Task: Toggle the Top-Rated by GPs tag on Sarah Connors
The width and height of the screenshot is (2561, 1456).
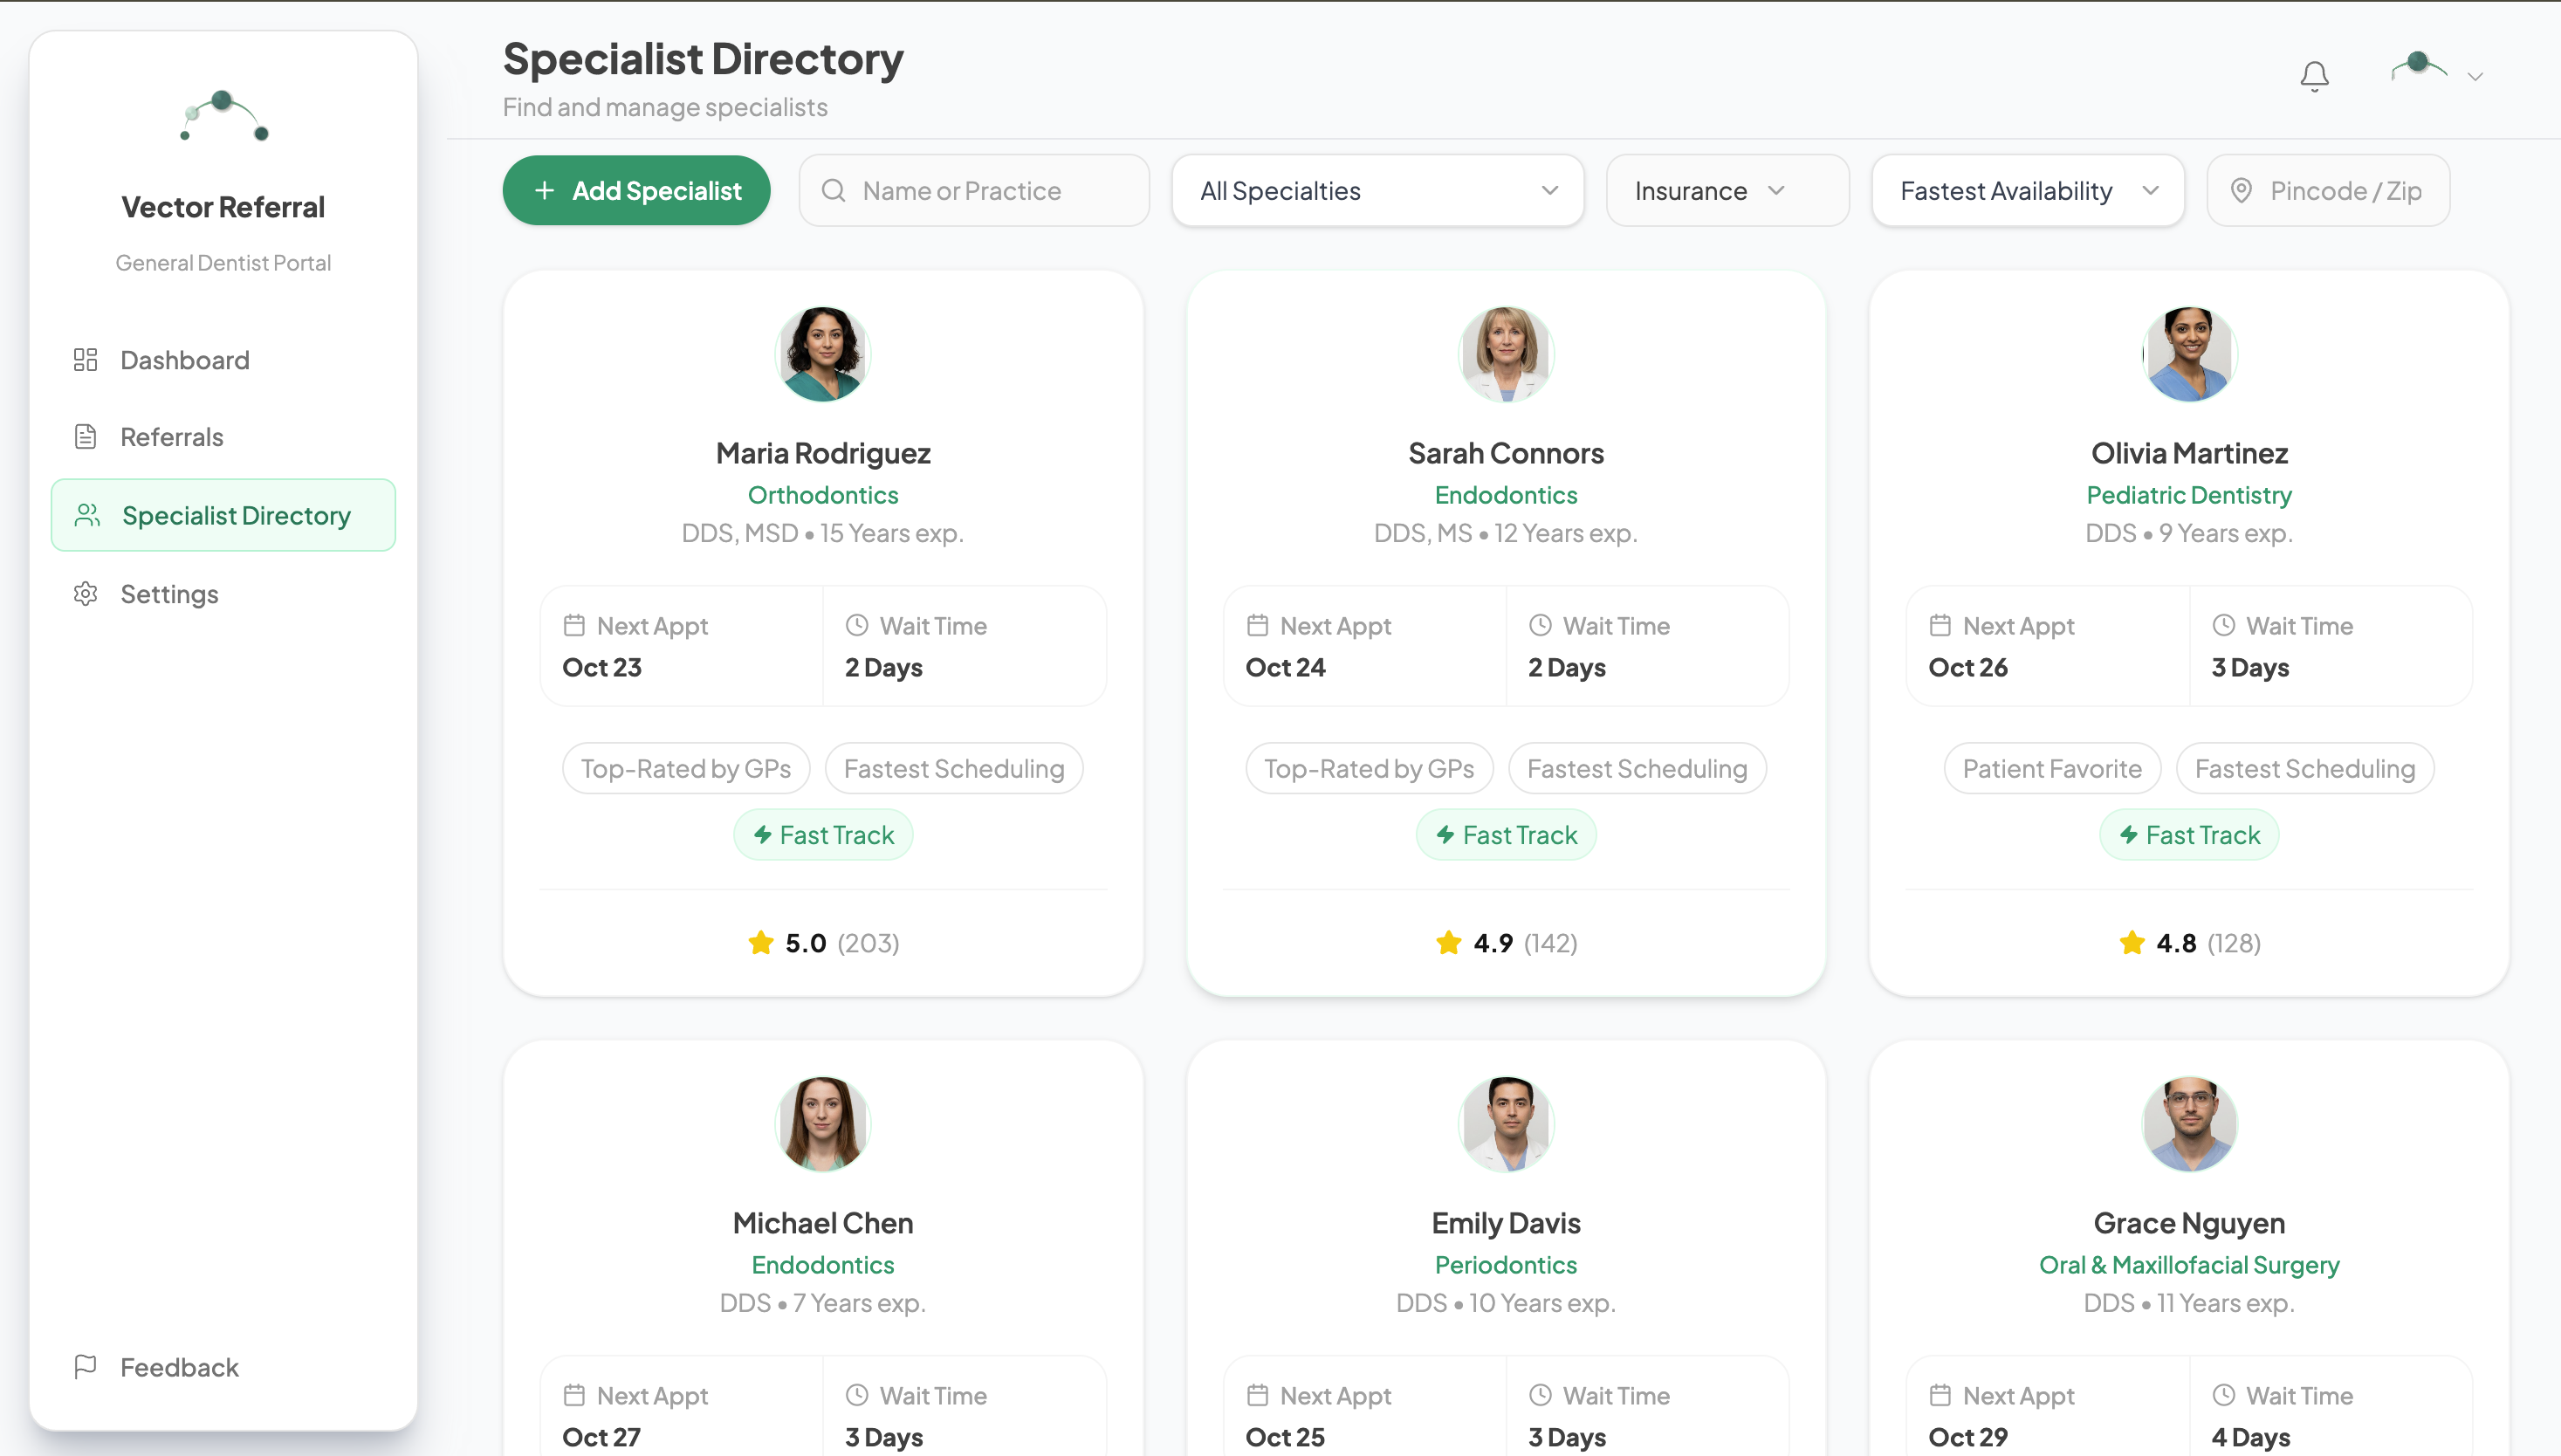Action: tap(1369, 768)
